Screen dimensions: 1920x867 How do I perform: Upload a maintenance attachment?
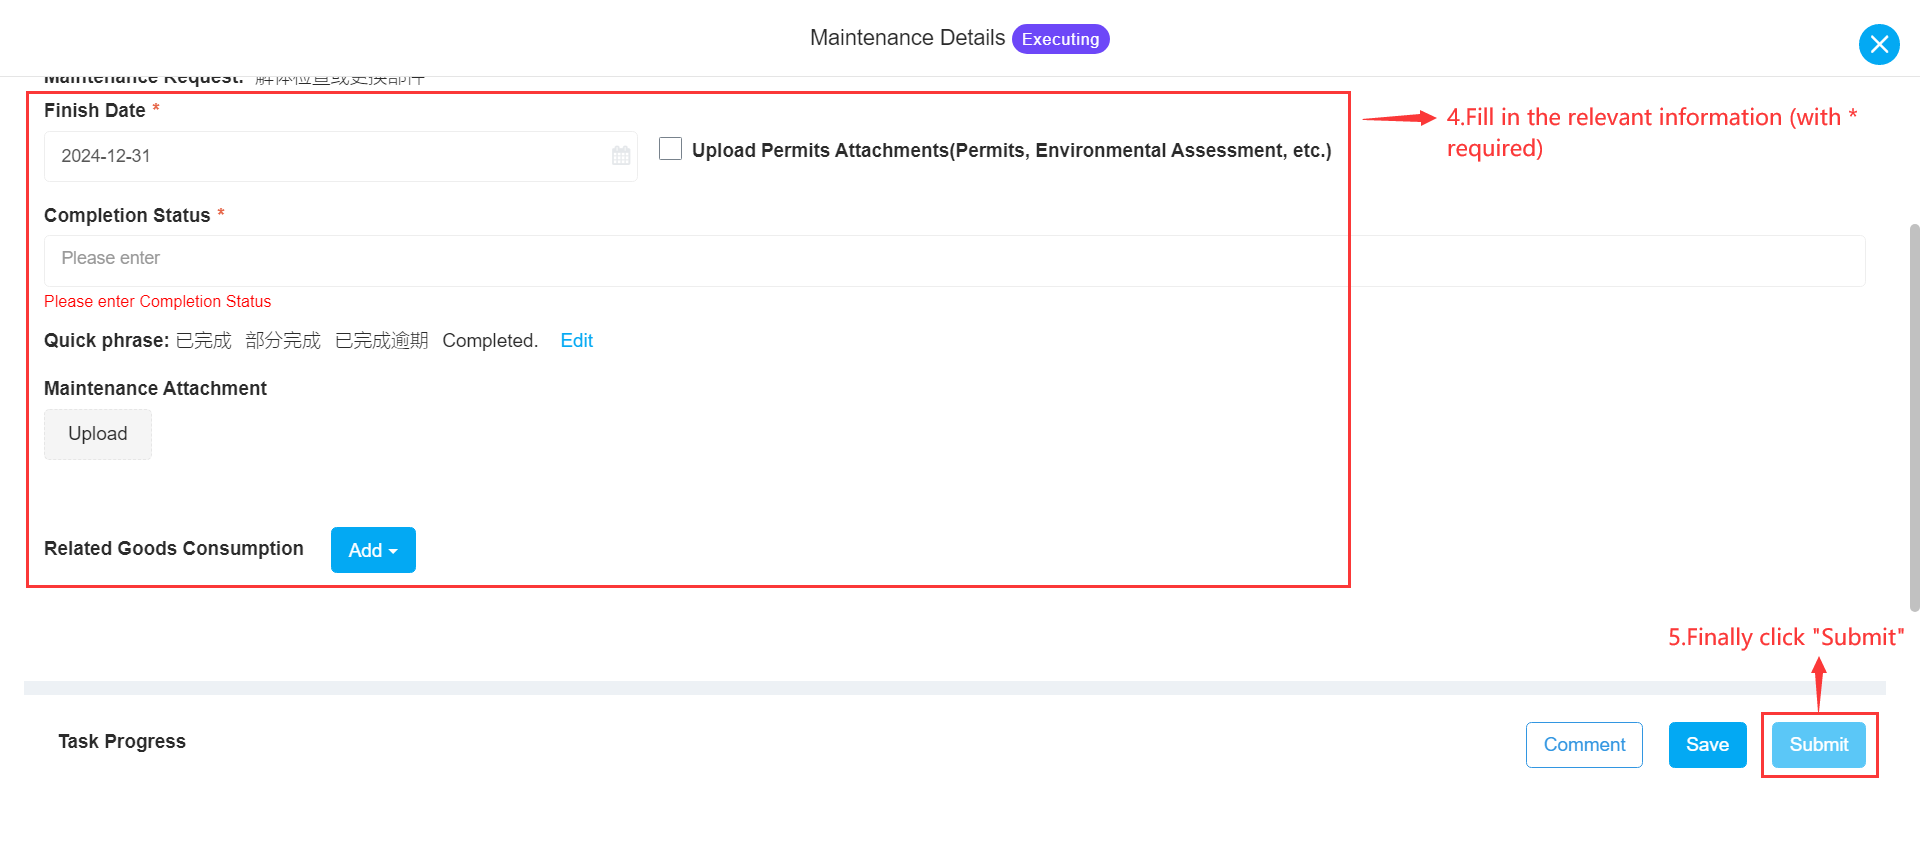click(x=98, y=434)
